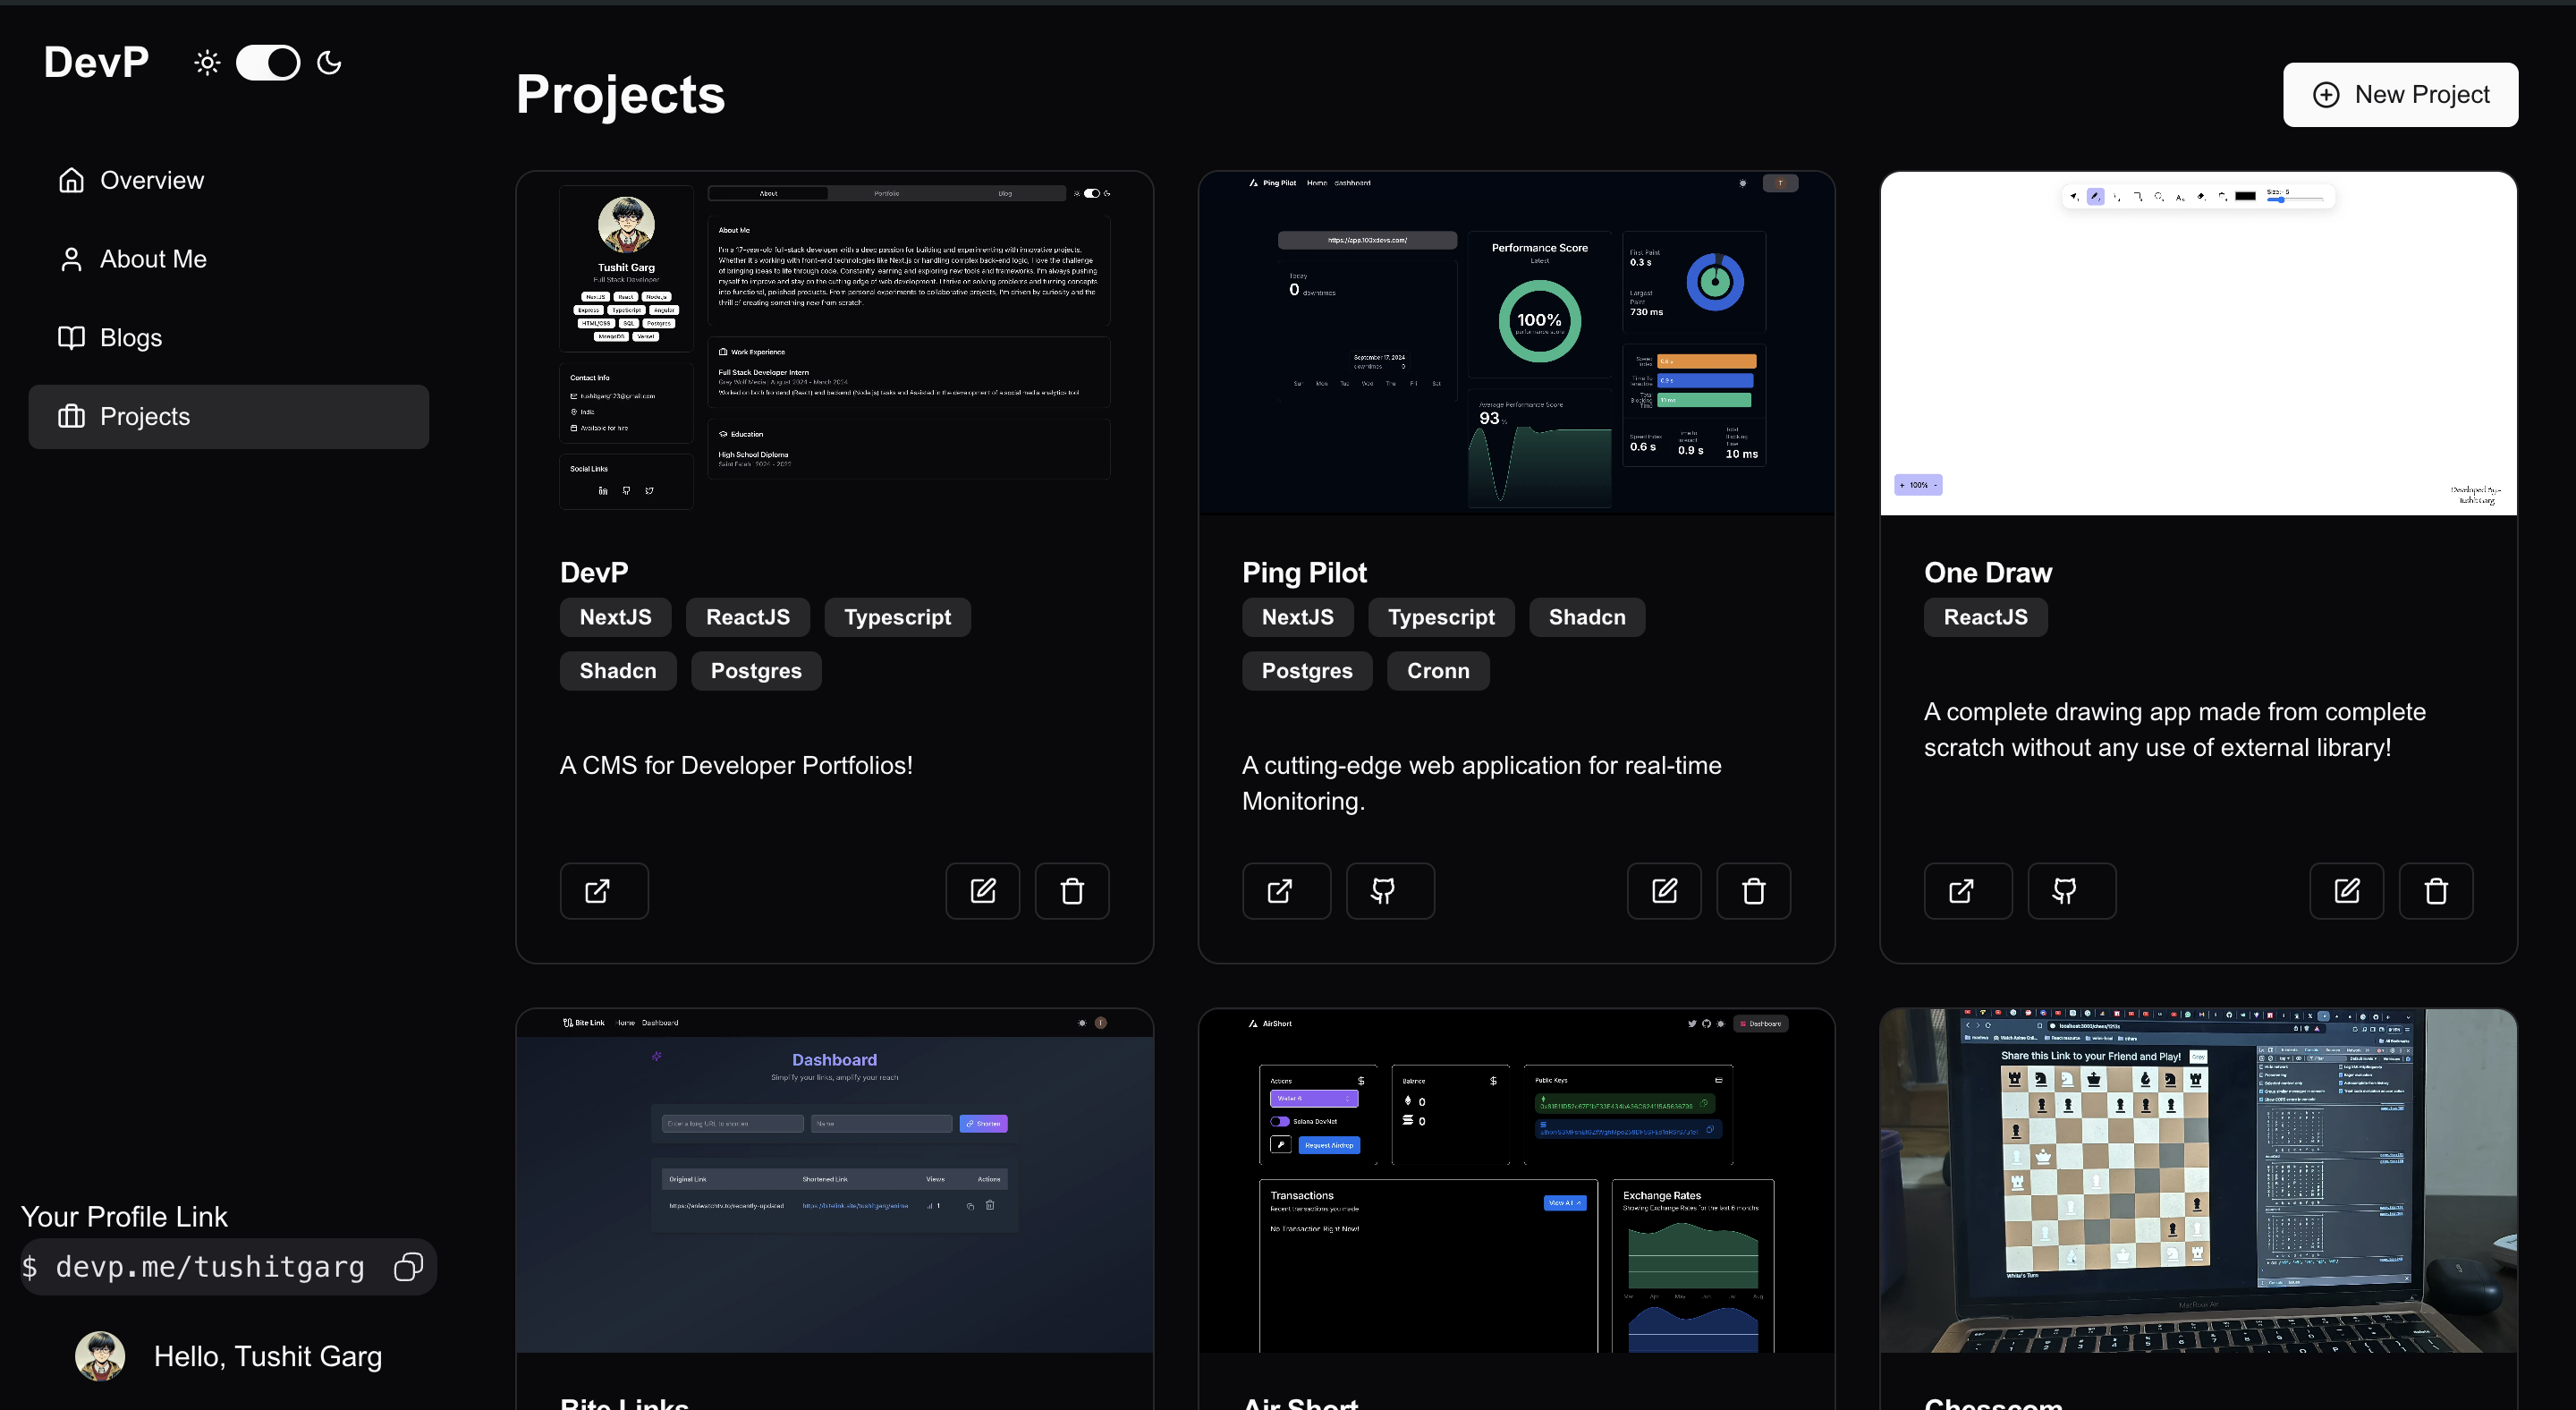
Task: Open One Draw's GitHub repository icon
Action: coord(2071,890)
